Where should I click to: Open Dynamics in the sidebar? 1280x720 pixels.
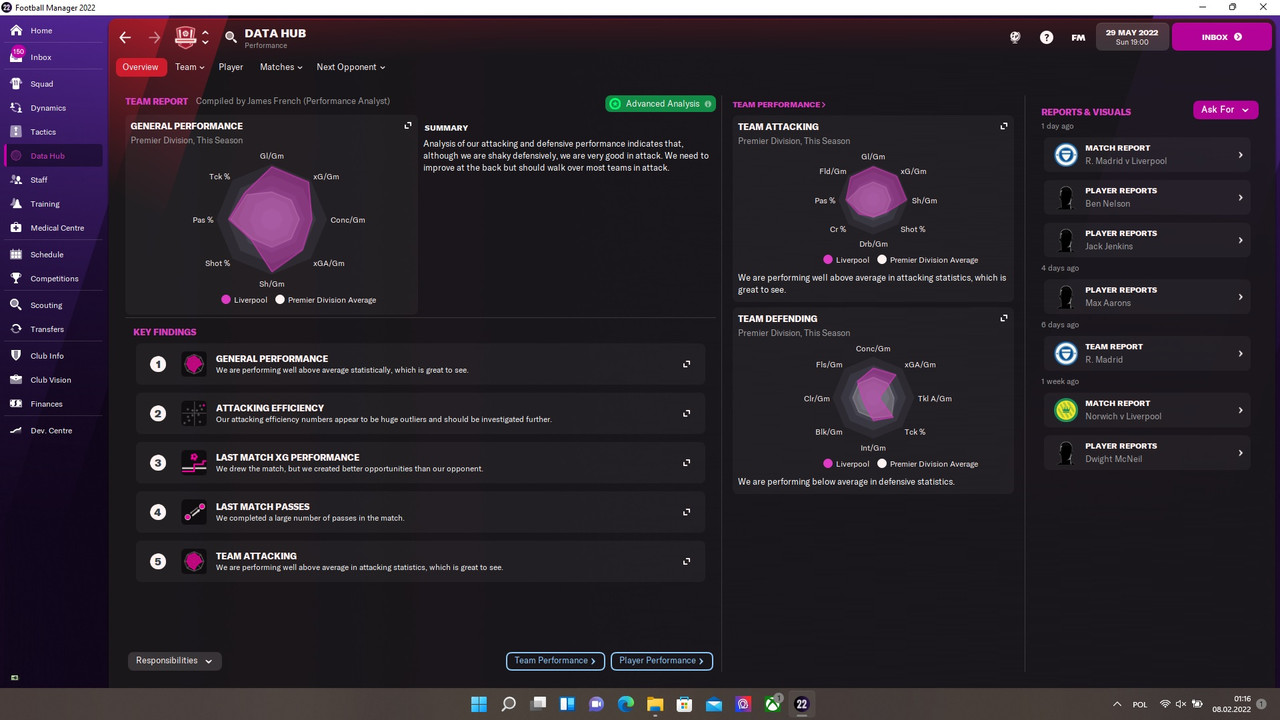pos(54,108)
